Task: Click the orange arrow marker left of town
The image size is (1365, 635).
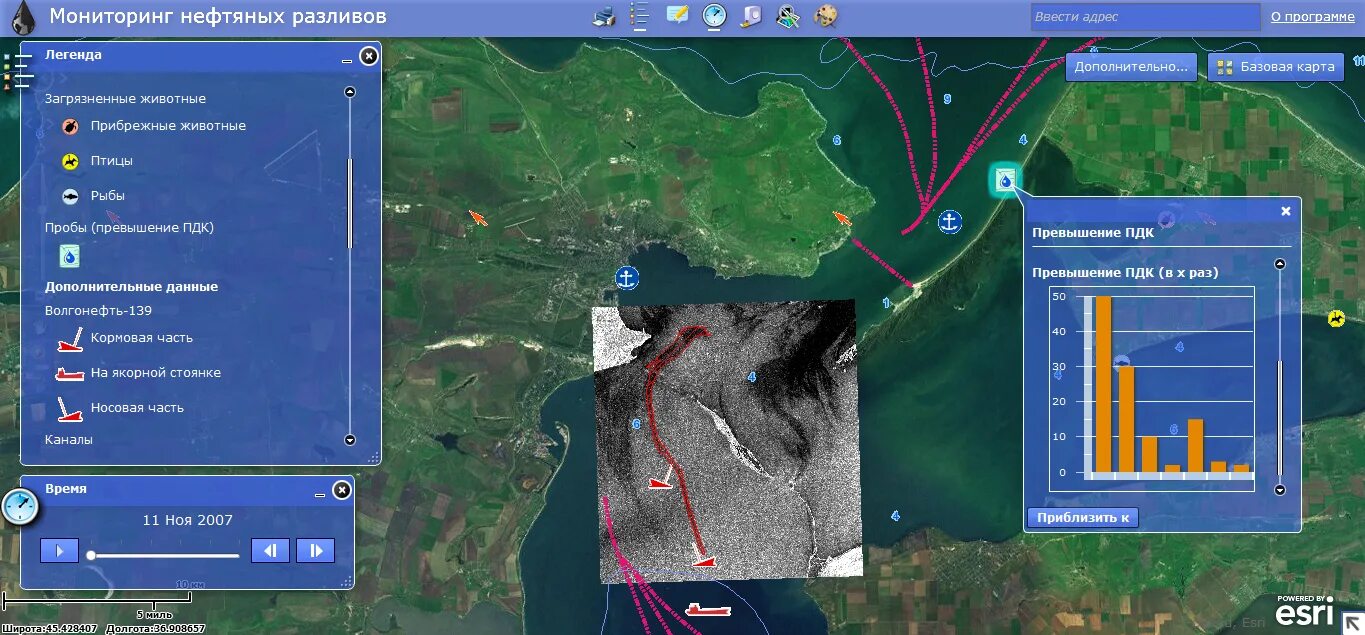Action: pyautogui.click(x=479, y=217)
